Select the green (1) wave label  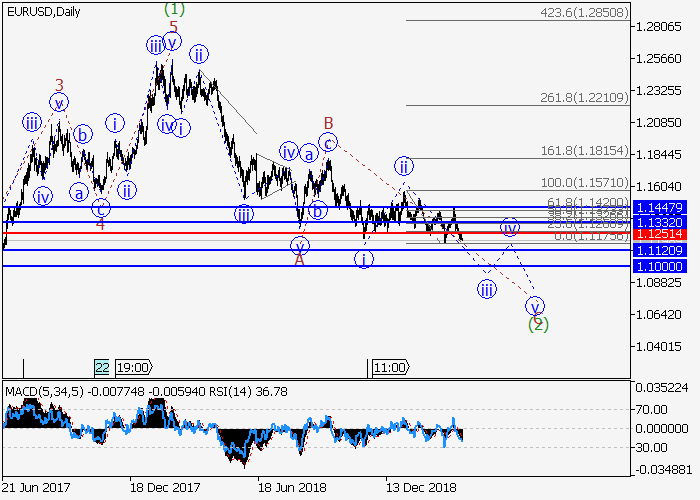click(173, 9)
